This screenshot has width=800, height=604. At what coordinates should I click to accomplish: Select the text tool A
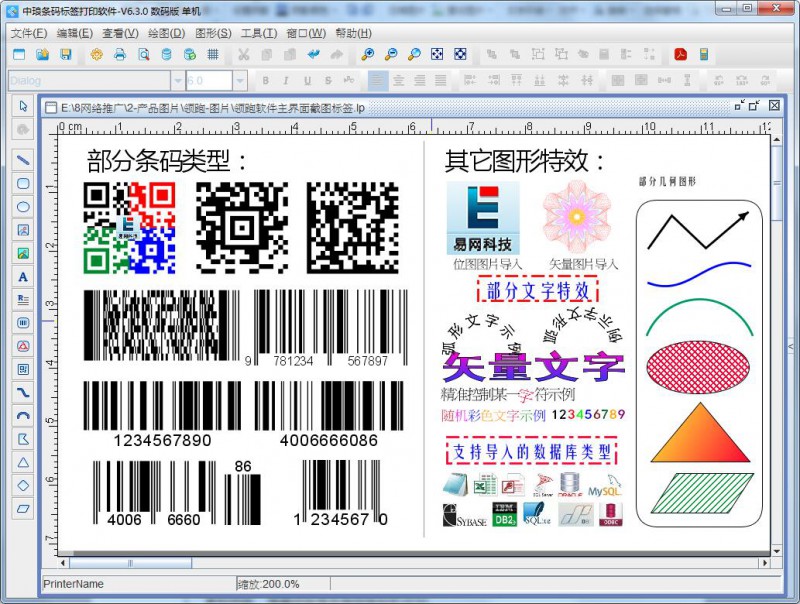point(23,277)
